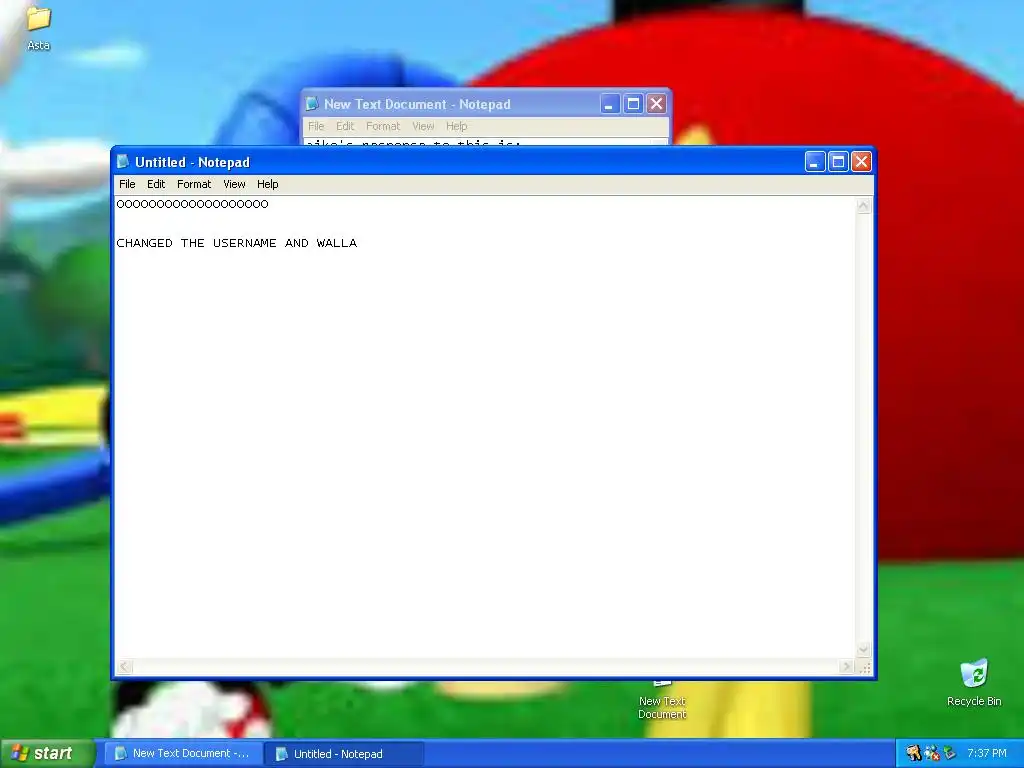Click the Untitled Notepad title bar icon
The image size is (1024, 768).
pos(123,162)
